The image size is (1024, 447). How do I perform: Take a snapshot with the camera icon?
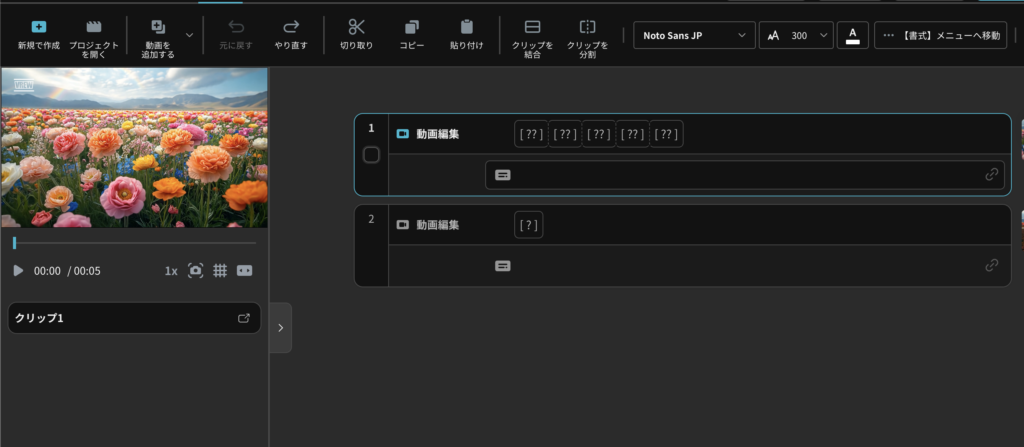pyautogui.click(x=196, y=271)
